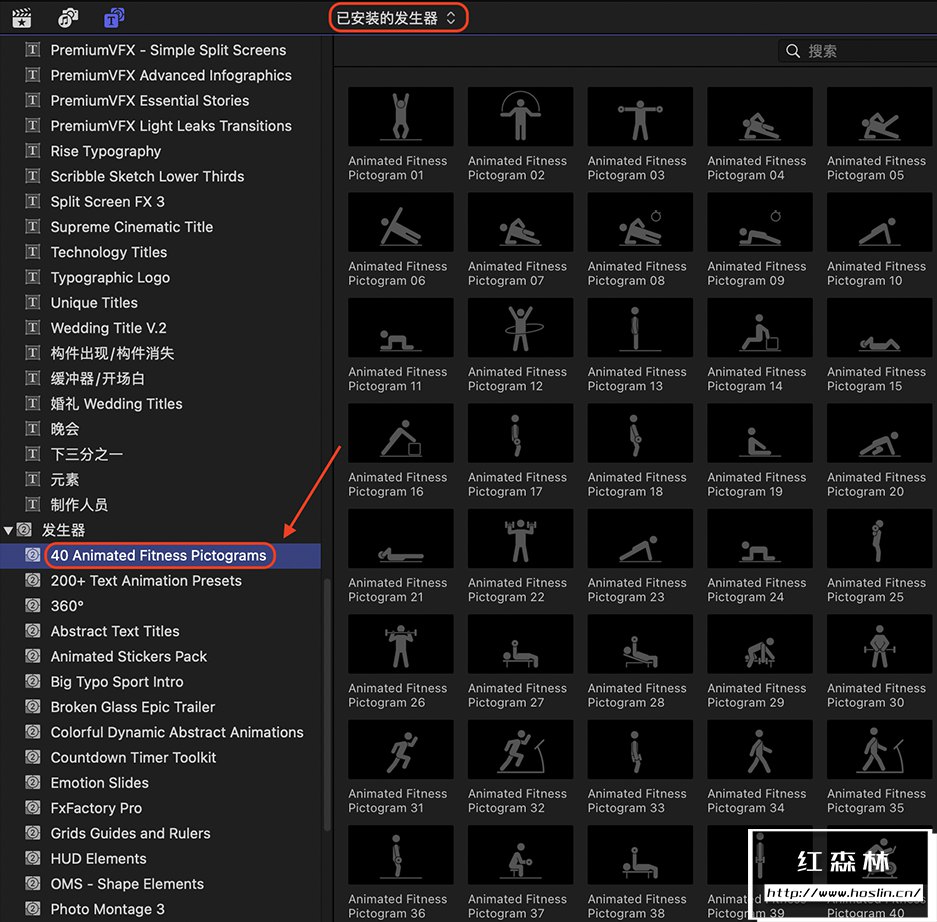Select Animated Fitness Pictogram 31 runner
This screenshot has width=937, height=922.
400,749
